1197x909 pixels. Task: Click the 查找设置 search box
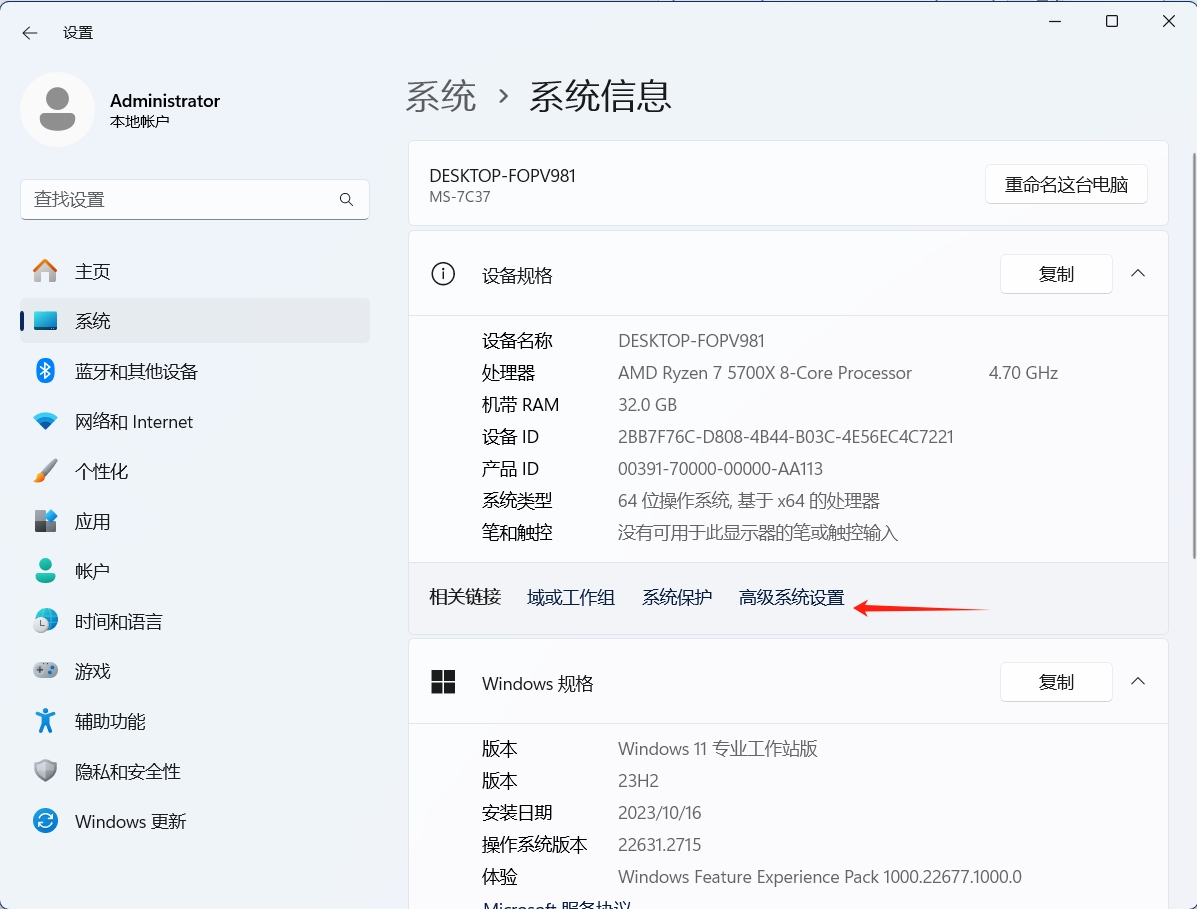tap(180, 199)
